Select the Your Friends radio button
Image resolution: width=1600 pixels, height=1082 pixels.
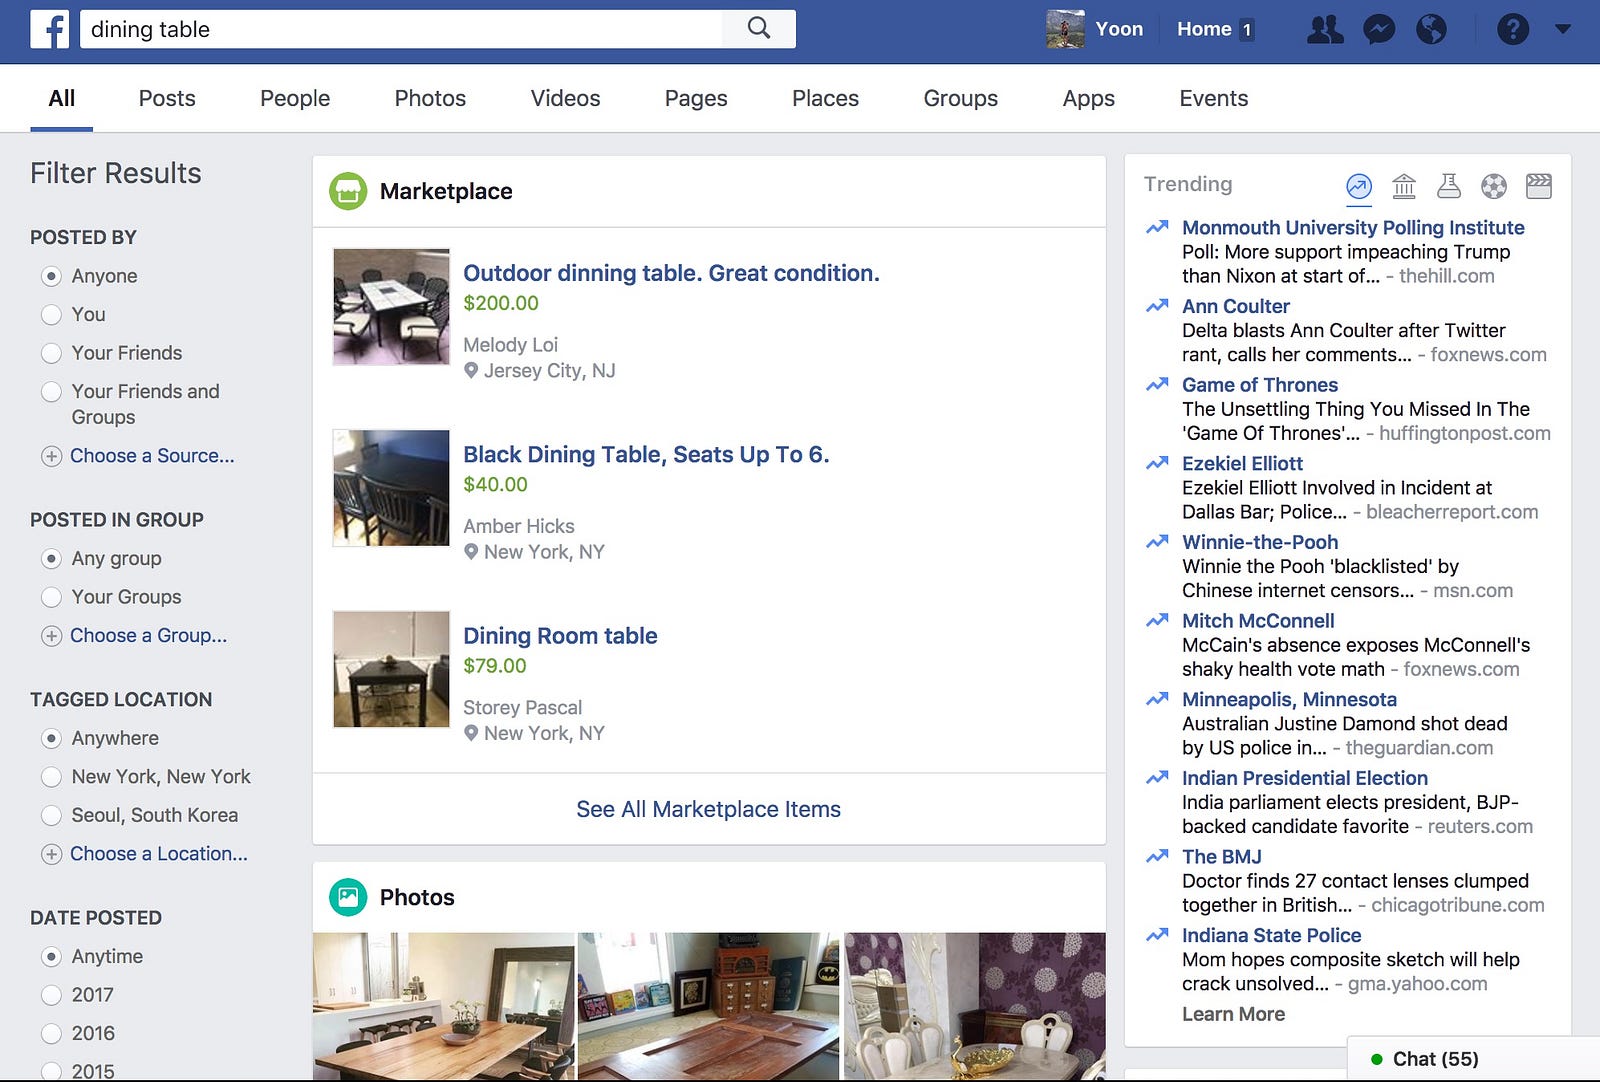[51, 353]
